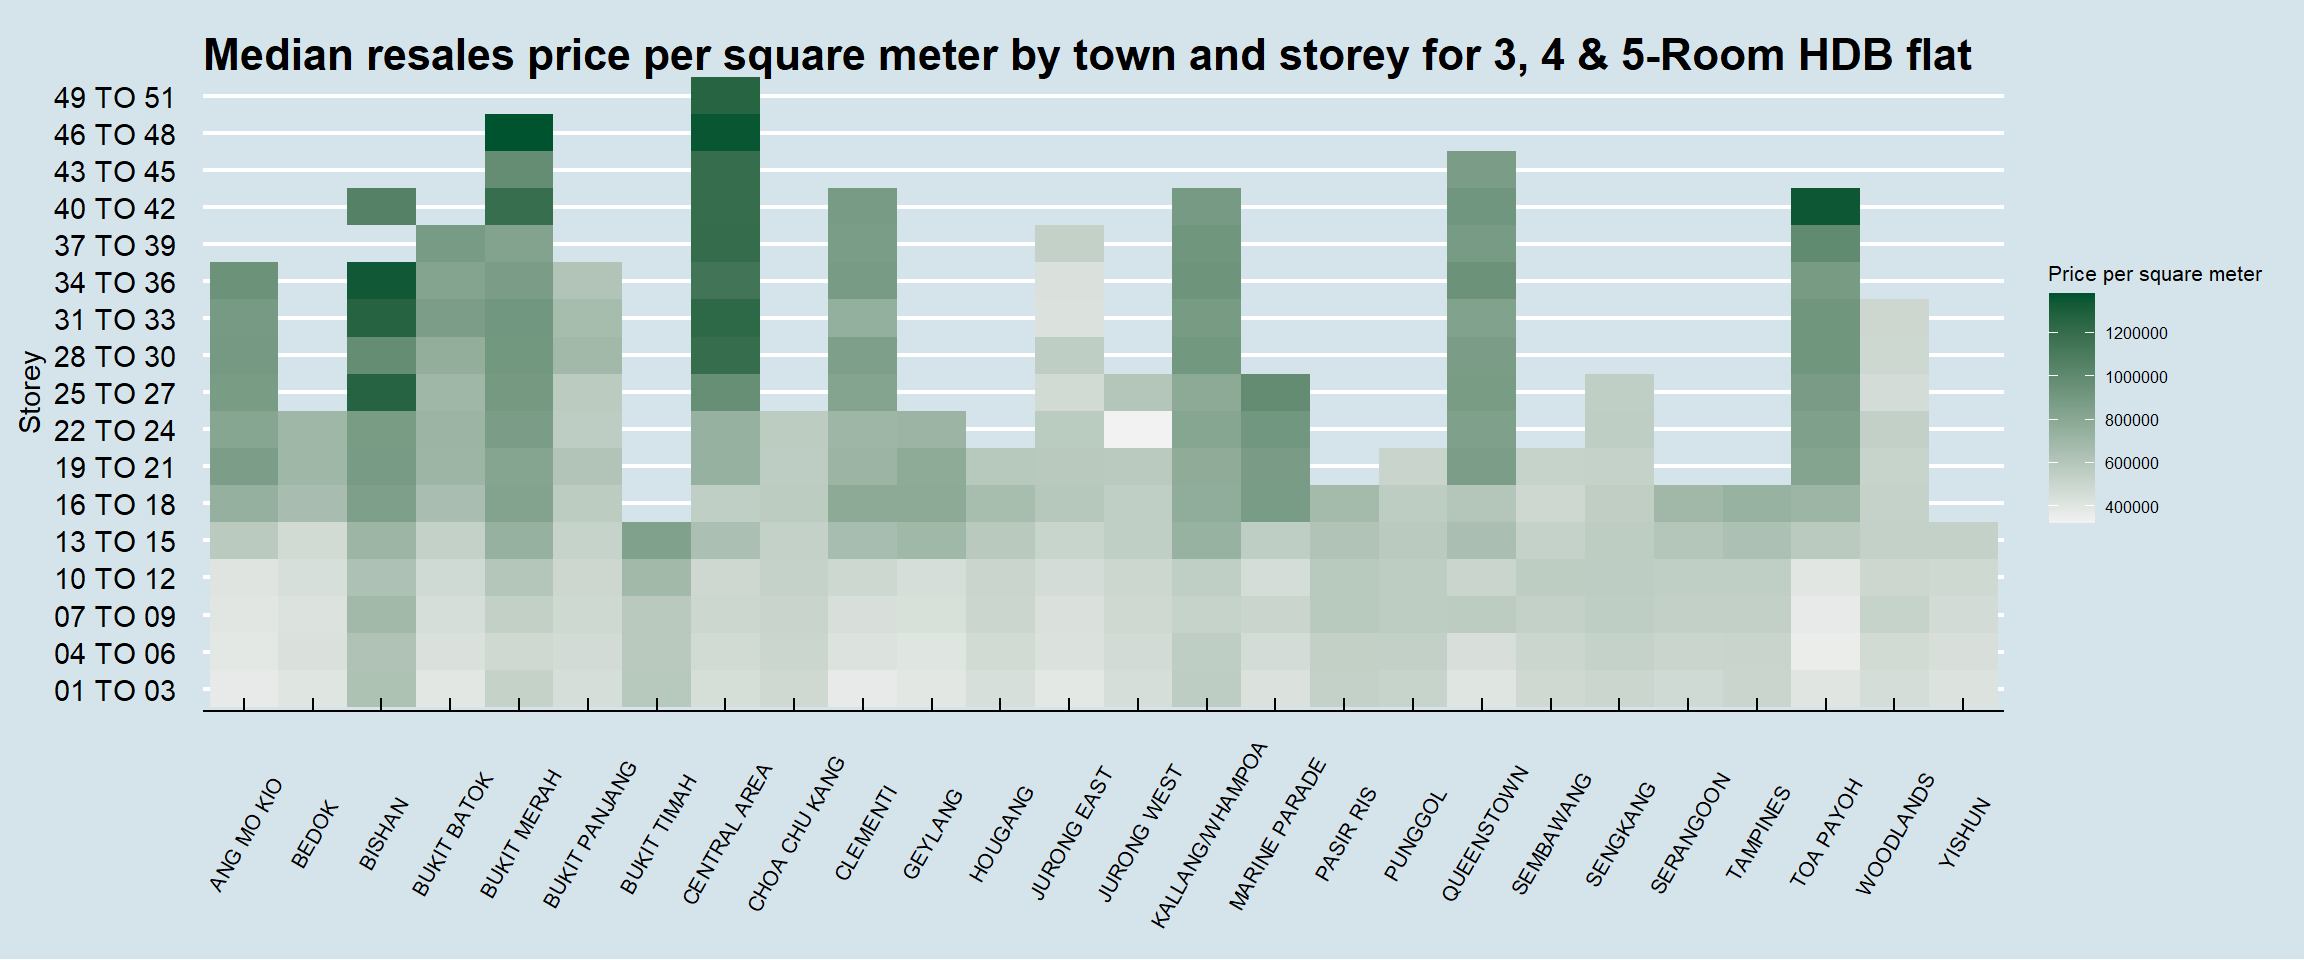This screenshot has width=2304, height=960.
Task: Select the Jurong East 37 TO 39 cell
Action: 1069,244
